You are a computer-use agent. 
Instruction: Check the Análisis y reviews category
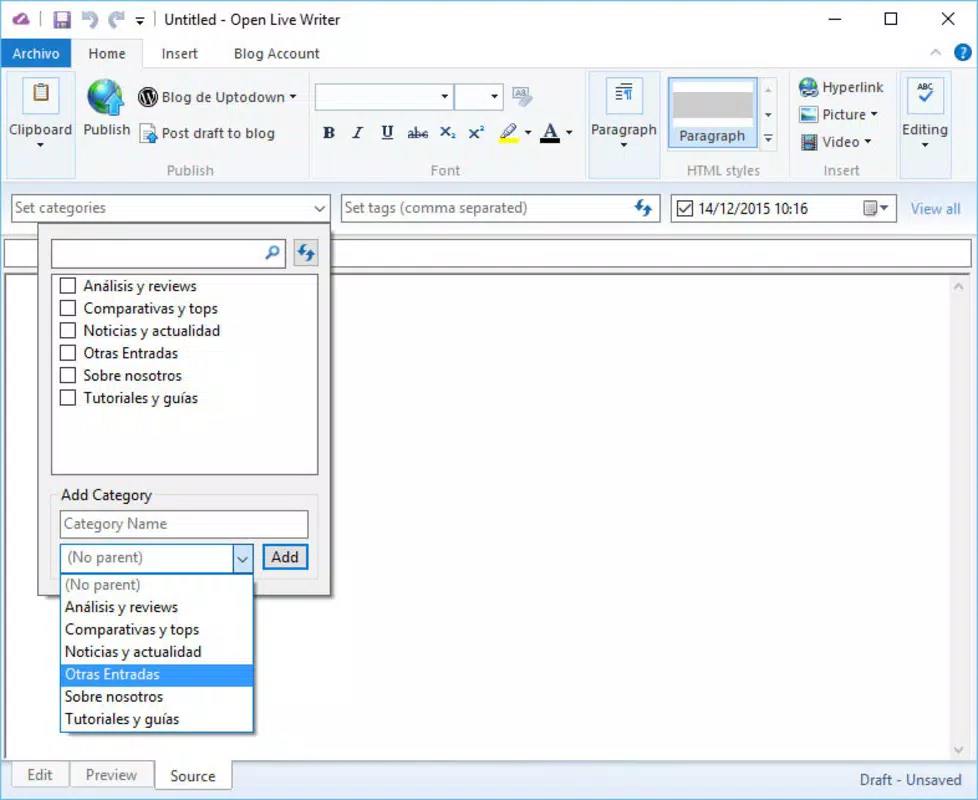coord(68,286)
